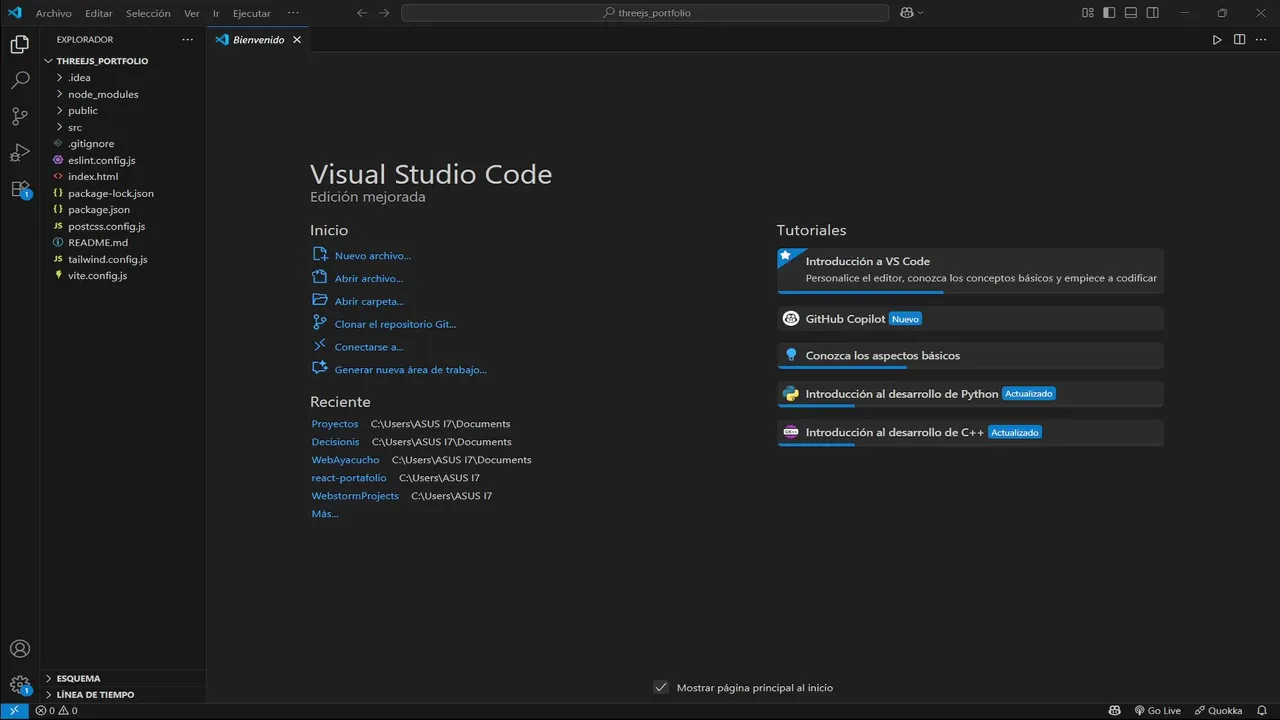The width and height of the screenshot is (1280, 720).
Task: Click Generar nueva área de trabajo
Action: (x=411, y=370)
